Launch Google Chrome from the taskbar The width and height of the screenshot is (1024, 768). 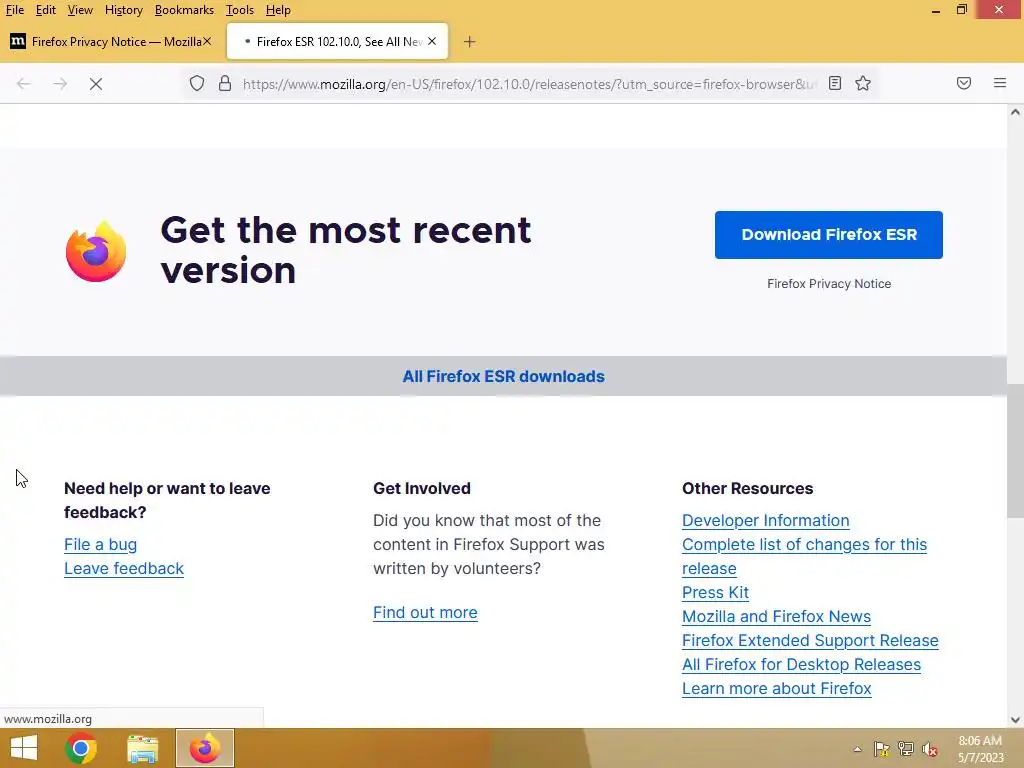click(x=81, y=748)
